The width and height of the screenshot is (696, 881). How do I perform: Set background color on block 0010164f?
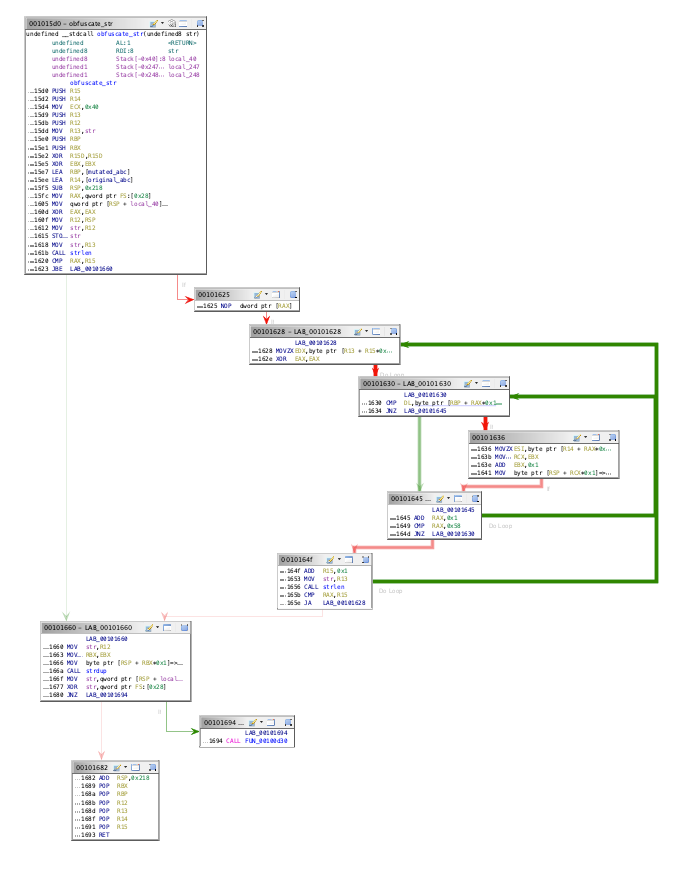pyautogui.click(x=330, y=560)
